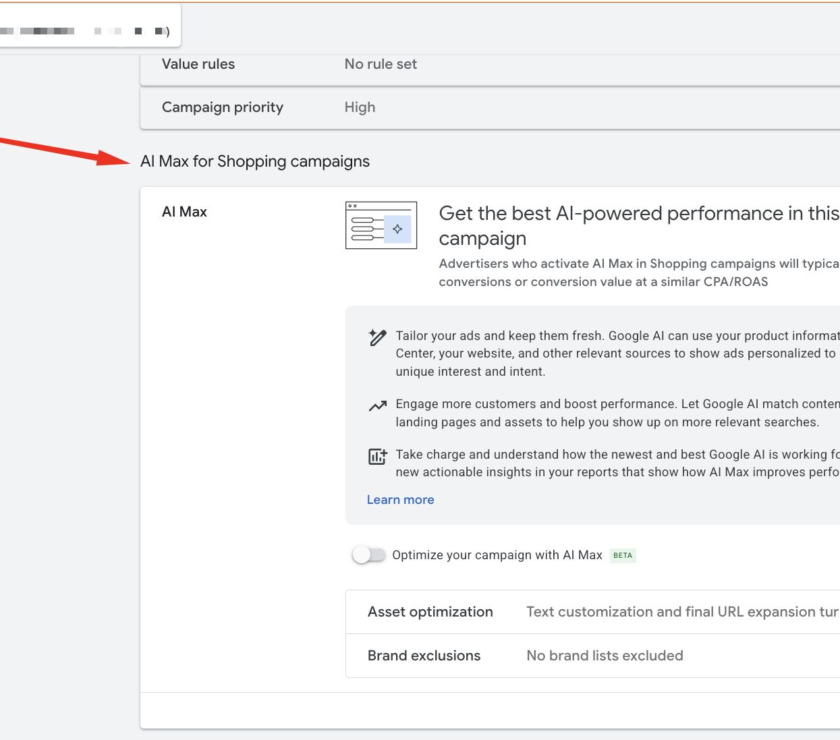Select the 'High' campaign priority value
The image size is (840, 740).
[x=359, y=108]
